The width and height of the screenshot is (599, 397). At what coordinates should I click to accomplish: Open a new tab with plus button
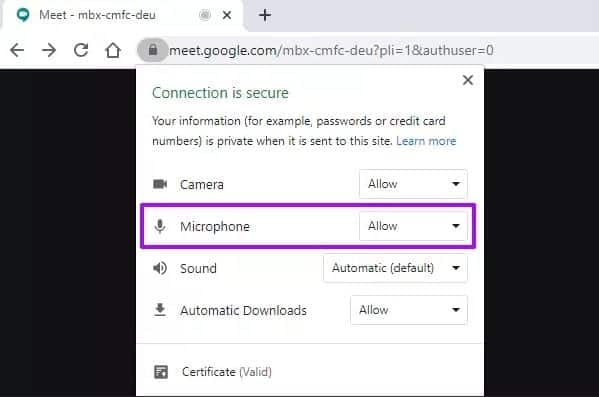(265, 15)
